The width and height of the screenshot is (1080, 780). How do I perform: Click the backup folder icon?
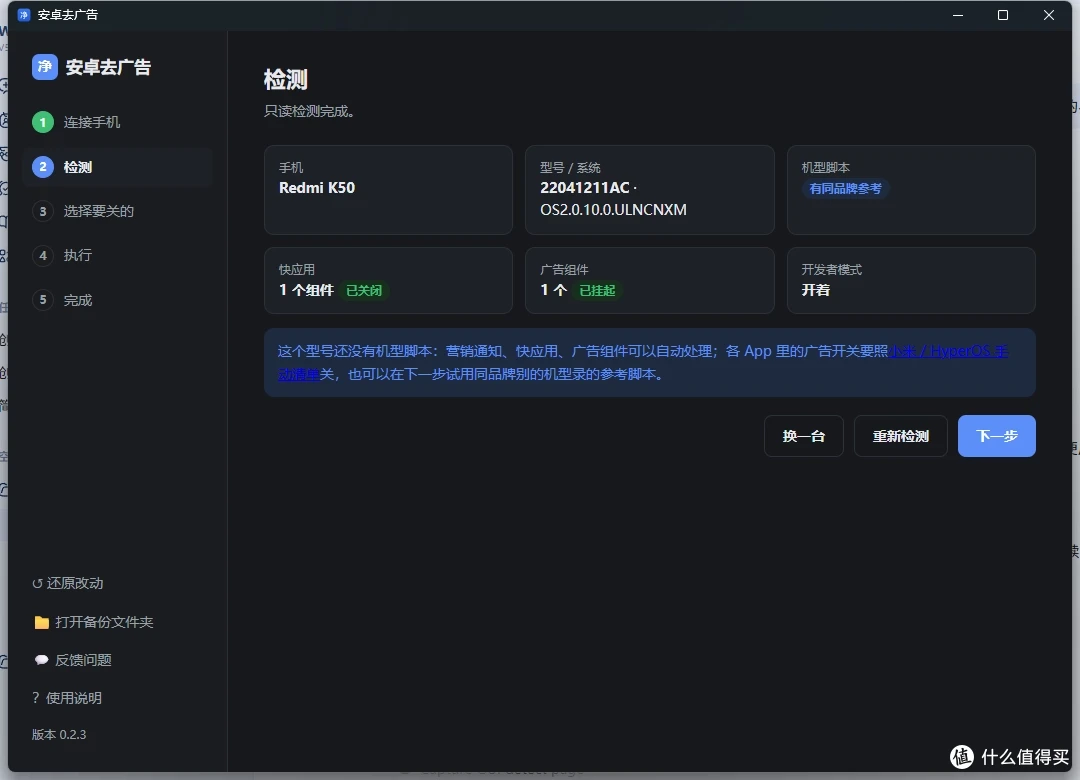click(41, 622)
